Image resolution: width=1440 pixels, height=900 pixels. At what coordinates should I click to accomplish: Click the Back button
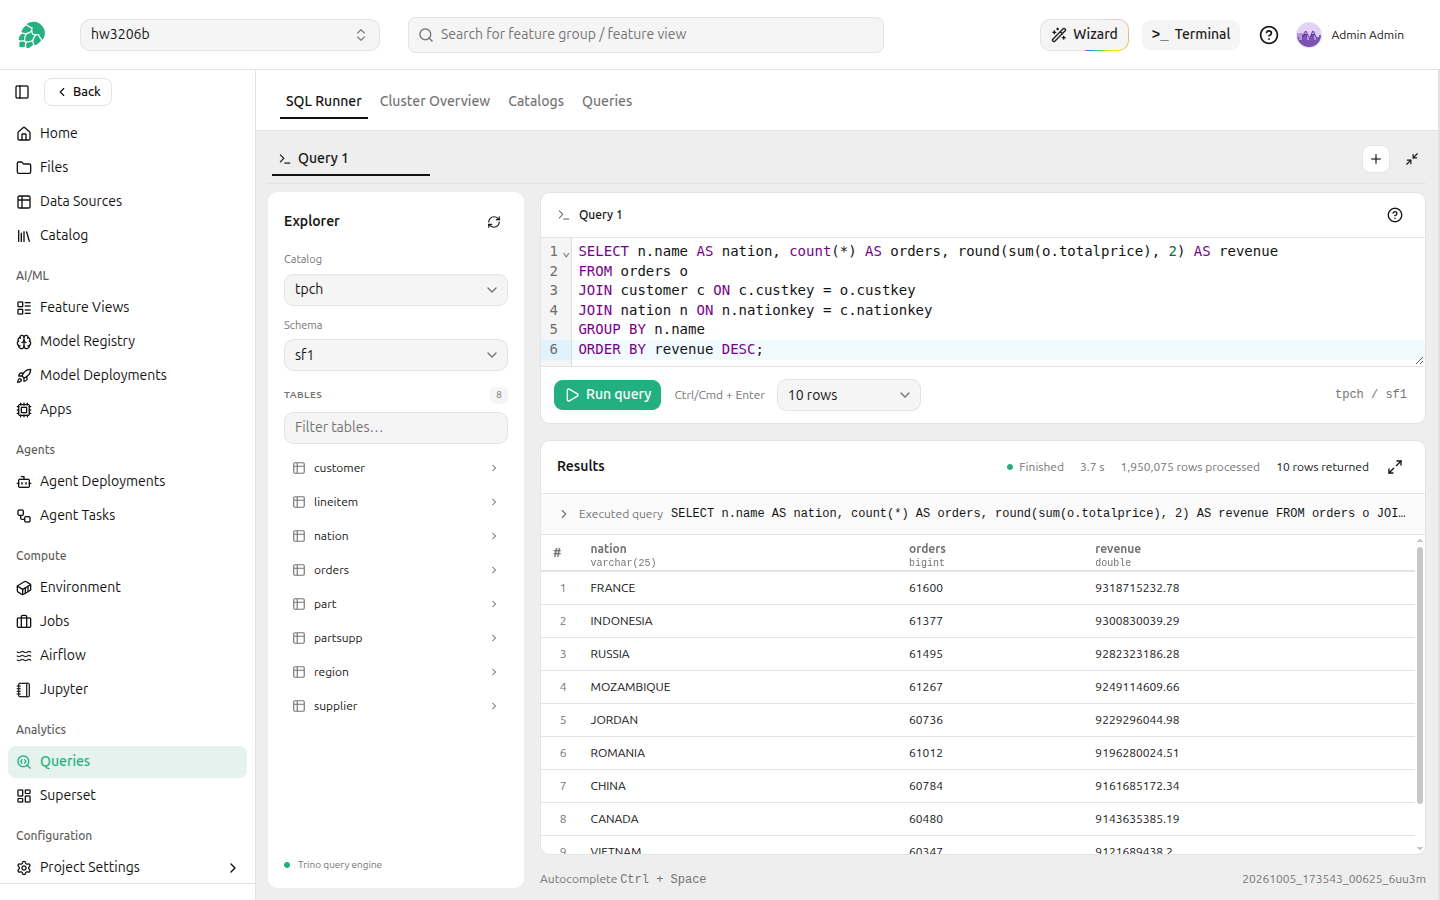pyautogui.click(x=78, y=92)
